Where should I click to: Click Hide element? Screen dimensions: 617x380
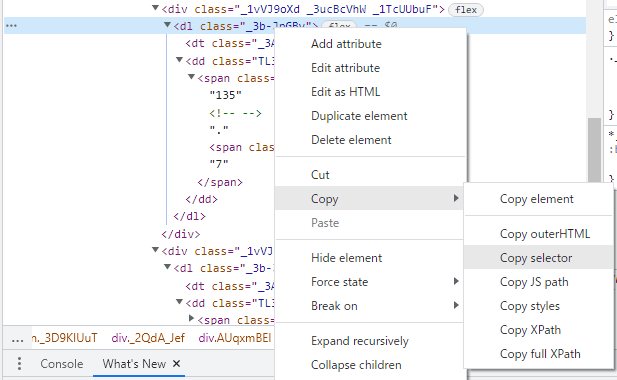point(346,258)
